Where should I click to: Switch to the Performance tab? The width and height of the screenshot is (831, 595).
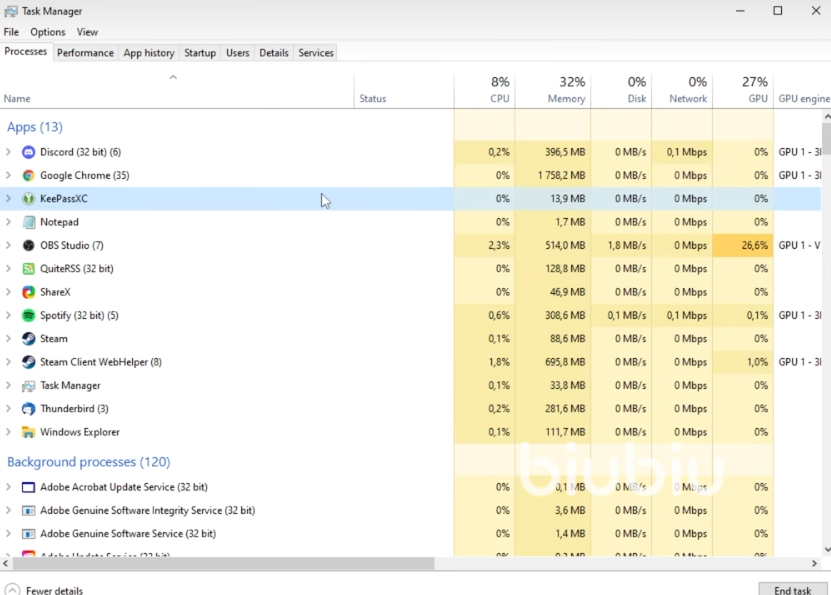click(x=85, y=53)
